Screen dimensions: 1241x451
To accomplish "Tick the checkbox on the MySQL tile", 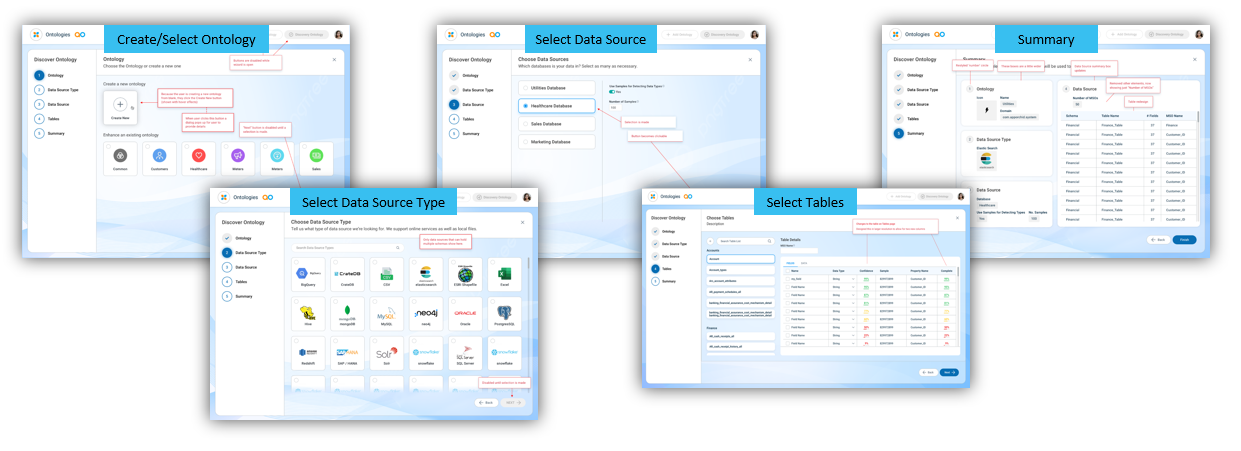I will (x=374, y=302).
